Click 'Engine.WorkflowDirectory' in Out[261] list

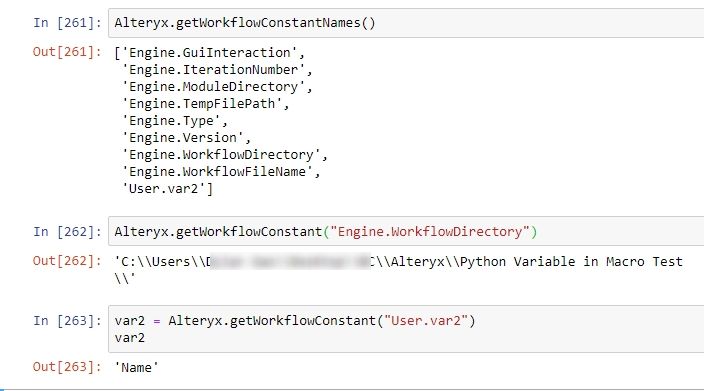click(x=221, y=155)
